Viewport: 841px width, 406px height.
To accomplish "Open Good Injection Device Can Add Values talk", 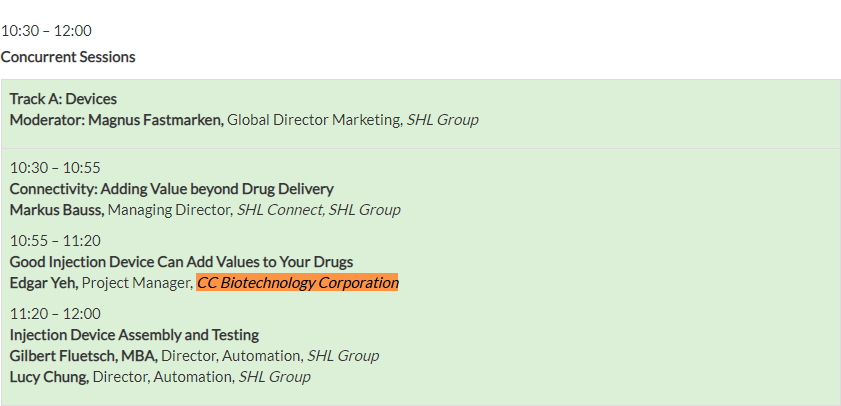I will 181,262.
